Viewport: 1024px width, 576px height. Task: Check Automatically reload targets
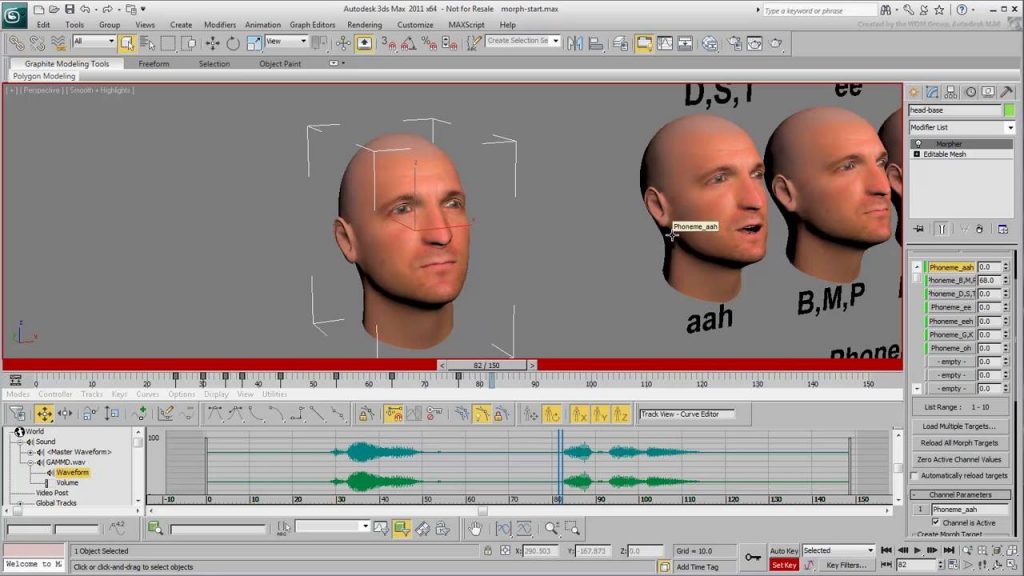tap(914, 475)
